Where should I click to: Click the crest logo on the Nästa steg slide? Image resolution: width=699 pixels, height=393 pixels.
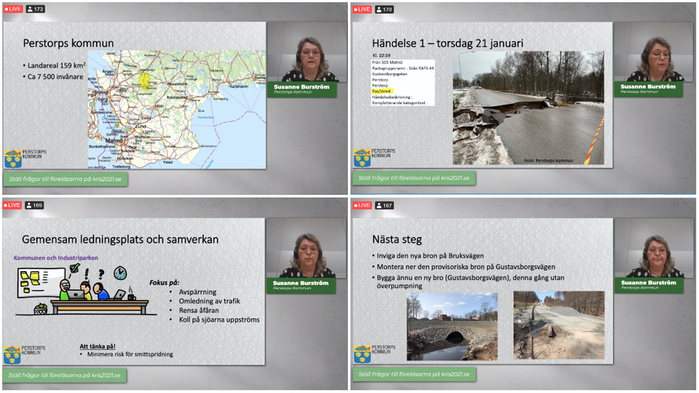(362, 354)
